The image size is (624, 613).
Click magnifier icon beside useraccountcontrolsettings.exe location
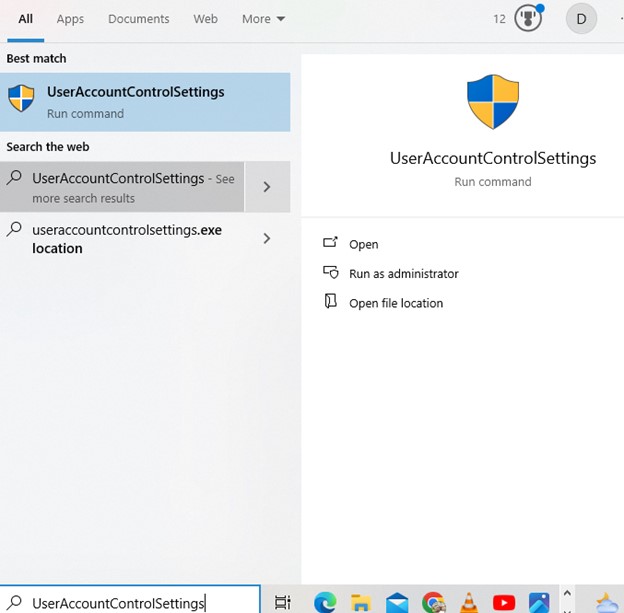pyautogui.click(x=14, y=230)
